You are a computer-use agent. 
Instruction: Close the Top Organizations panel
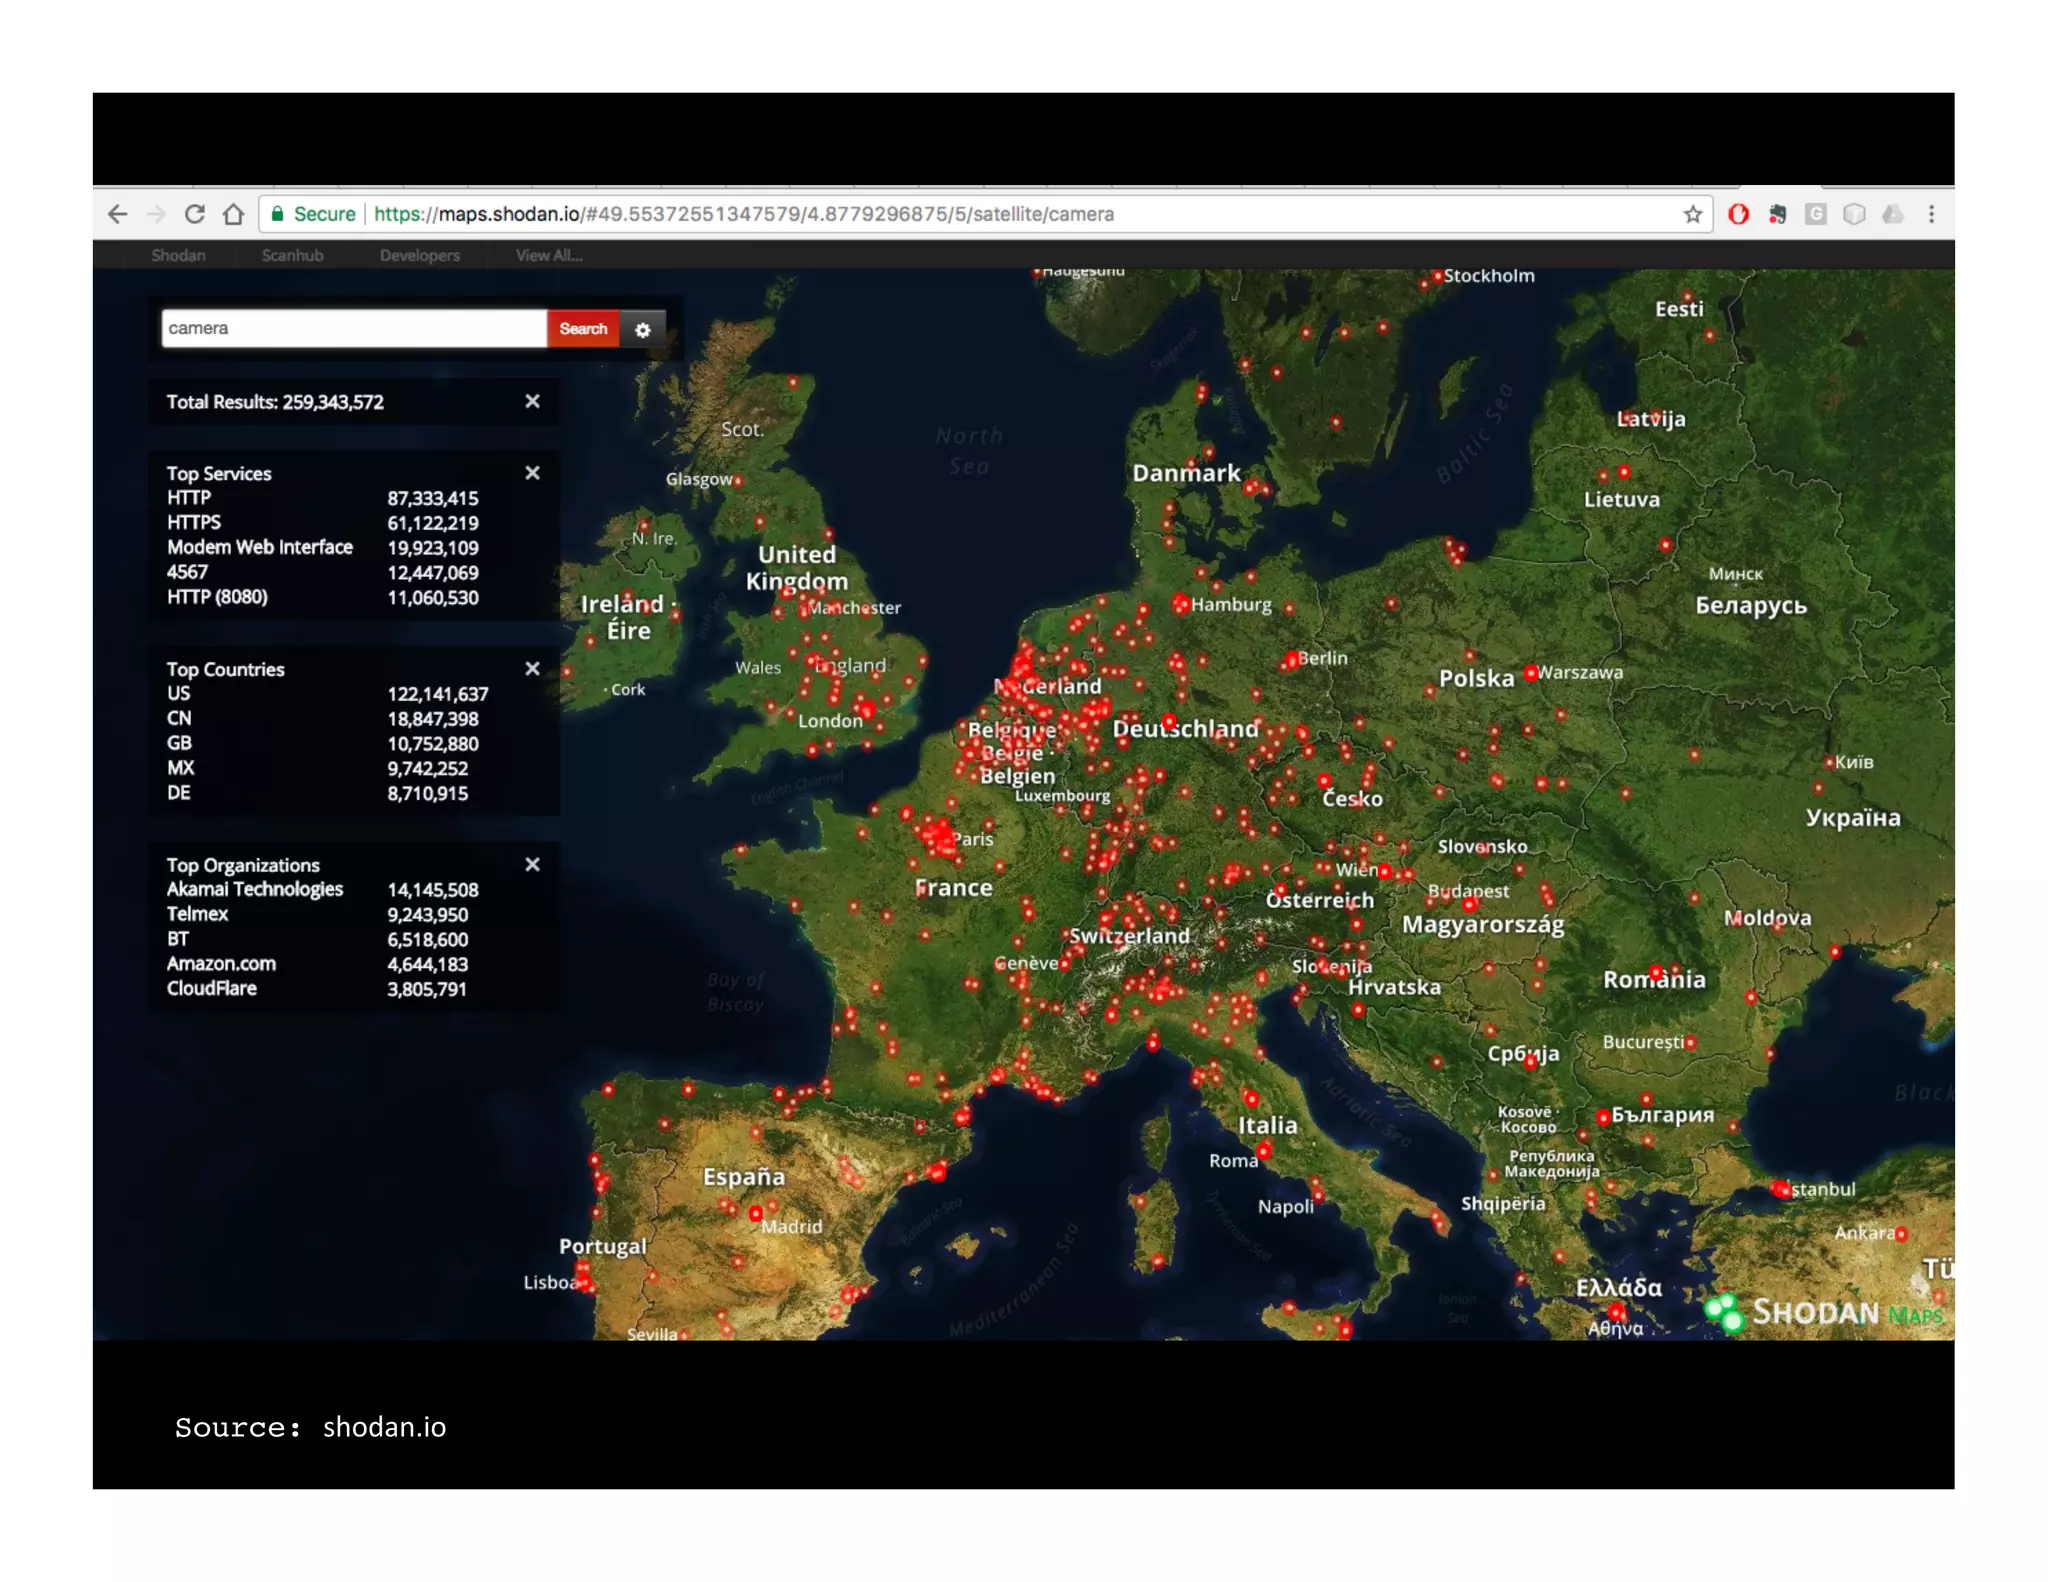pyautogui.click(x=532, y=865)
